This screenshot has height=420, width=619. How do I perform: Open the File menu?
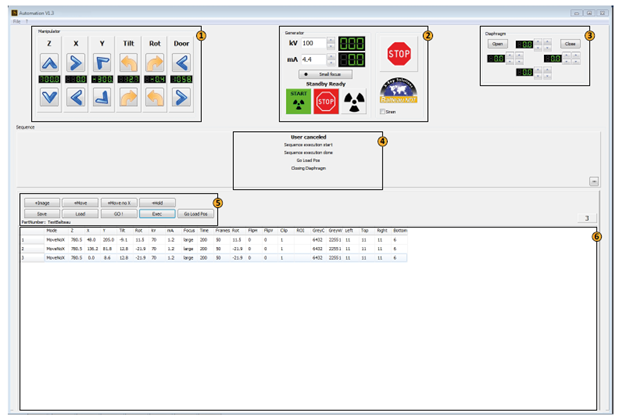click(16, 21)
